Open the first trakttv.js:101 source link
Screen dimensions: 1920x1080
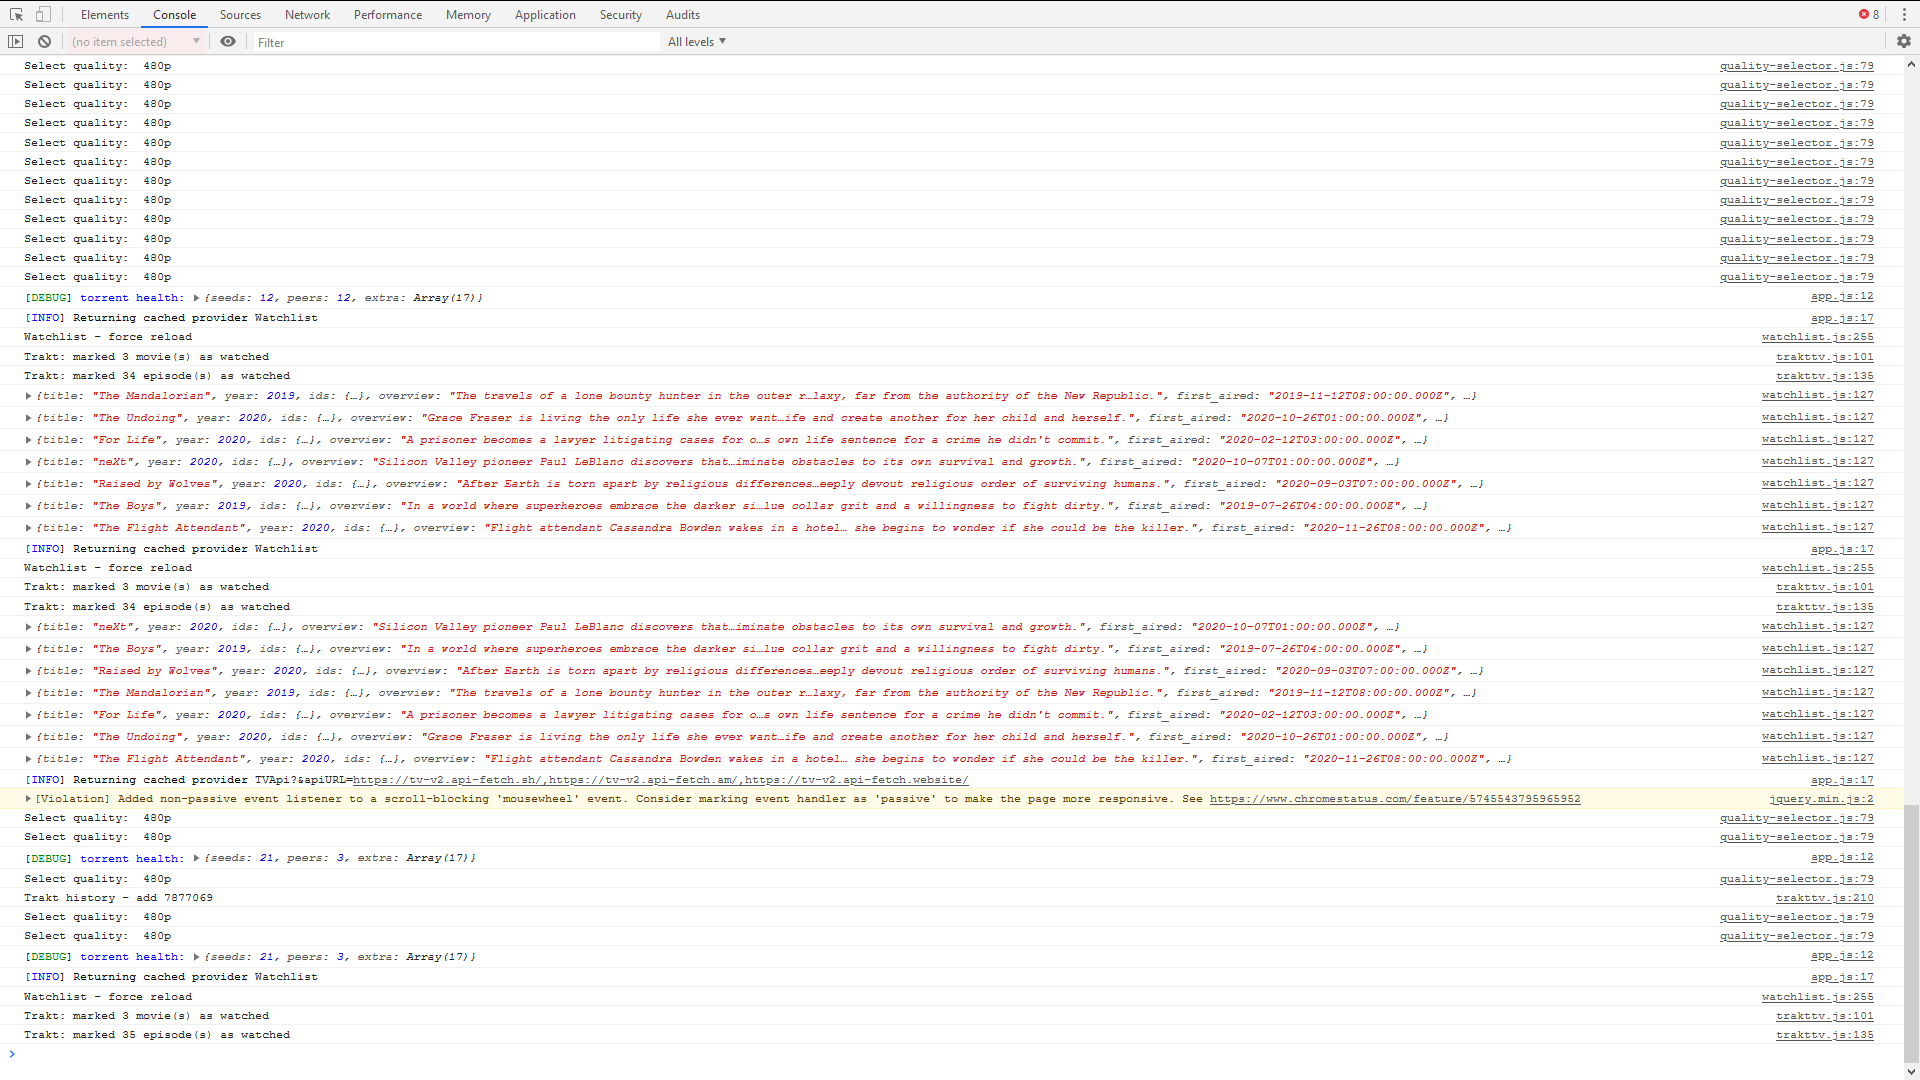tap(1825, 357)
